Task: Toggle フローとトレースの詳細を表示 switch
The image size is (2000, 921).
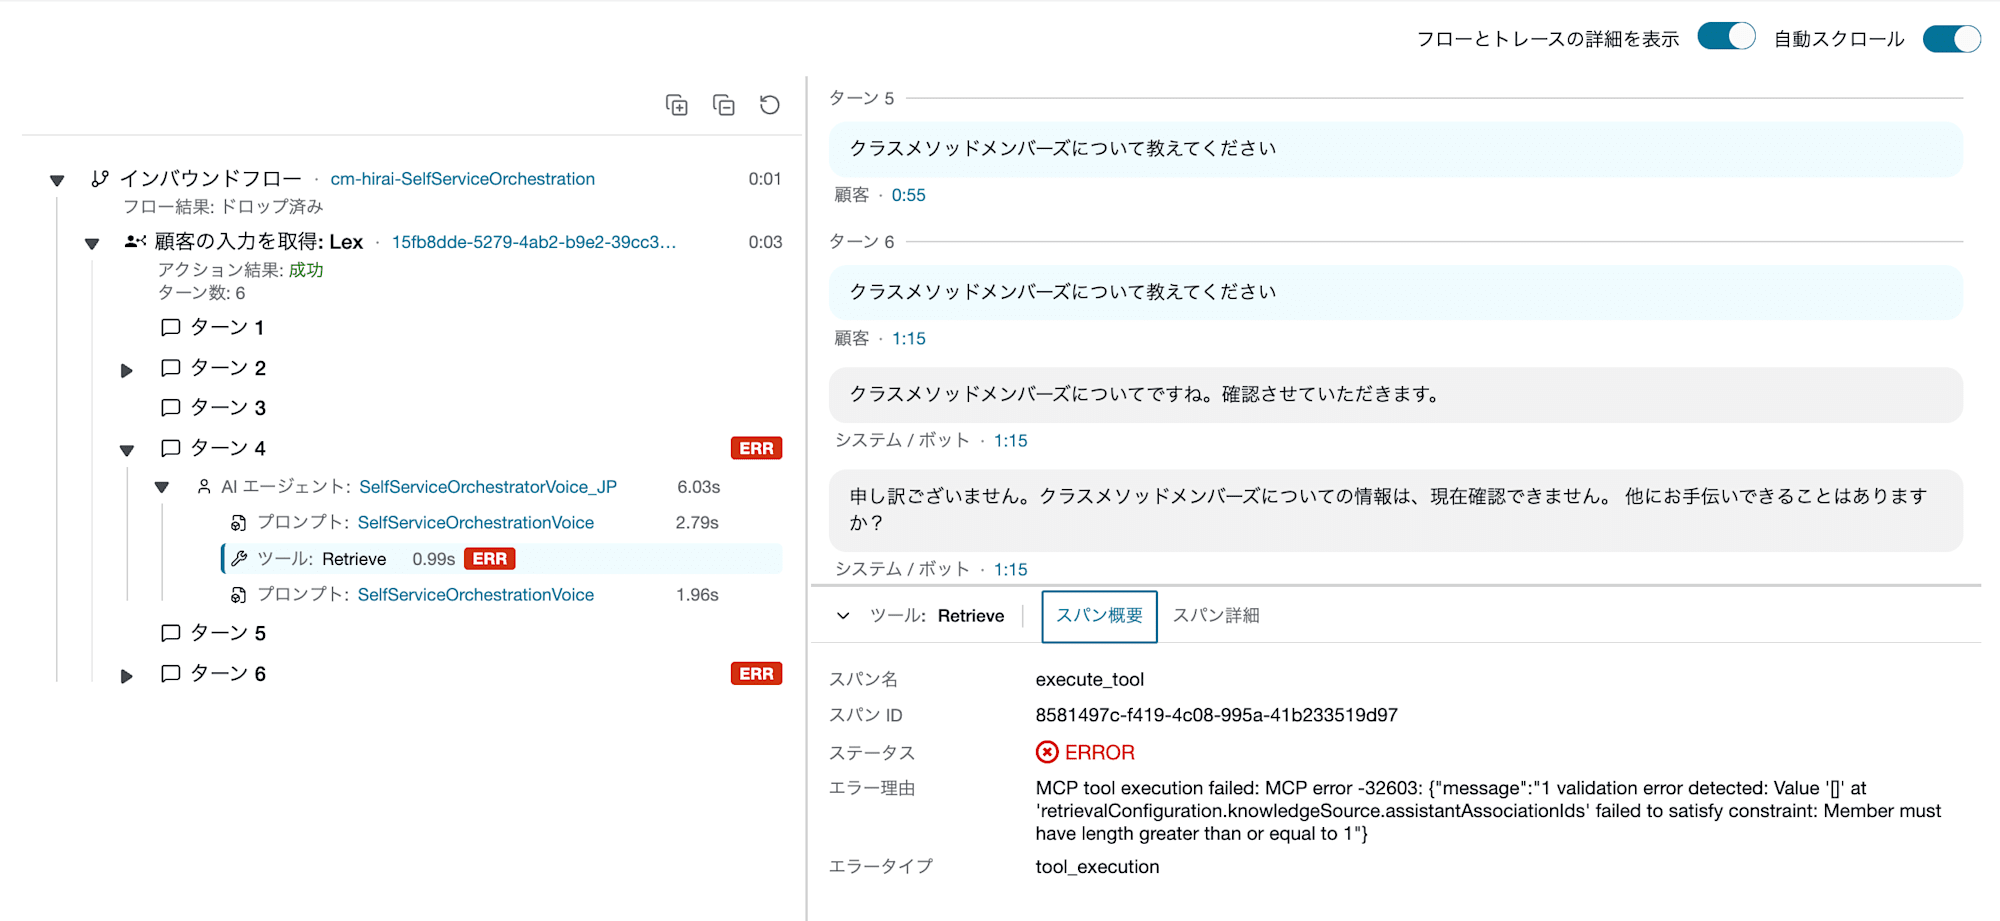Action: 1727,37
